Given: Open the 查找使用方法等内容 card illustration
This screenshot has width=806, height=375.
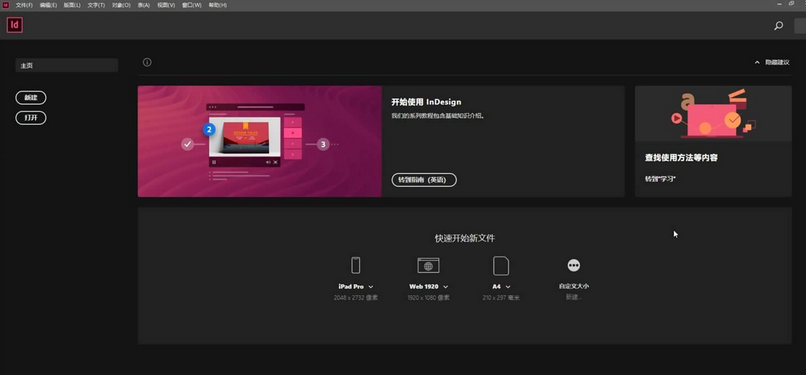Looking at the screenshot, I should click(713, 114).
